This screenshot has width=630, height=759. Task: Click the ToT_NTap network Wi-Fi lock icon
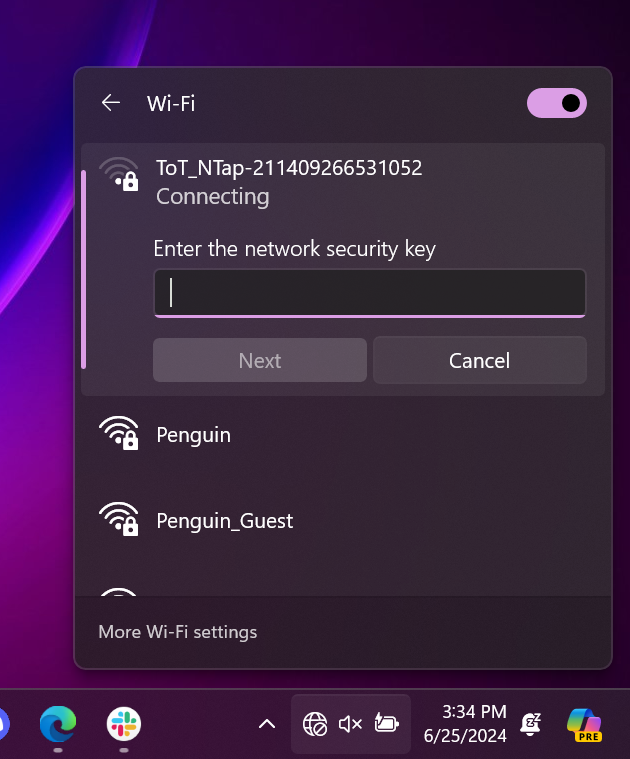coord(119,174)
